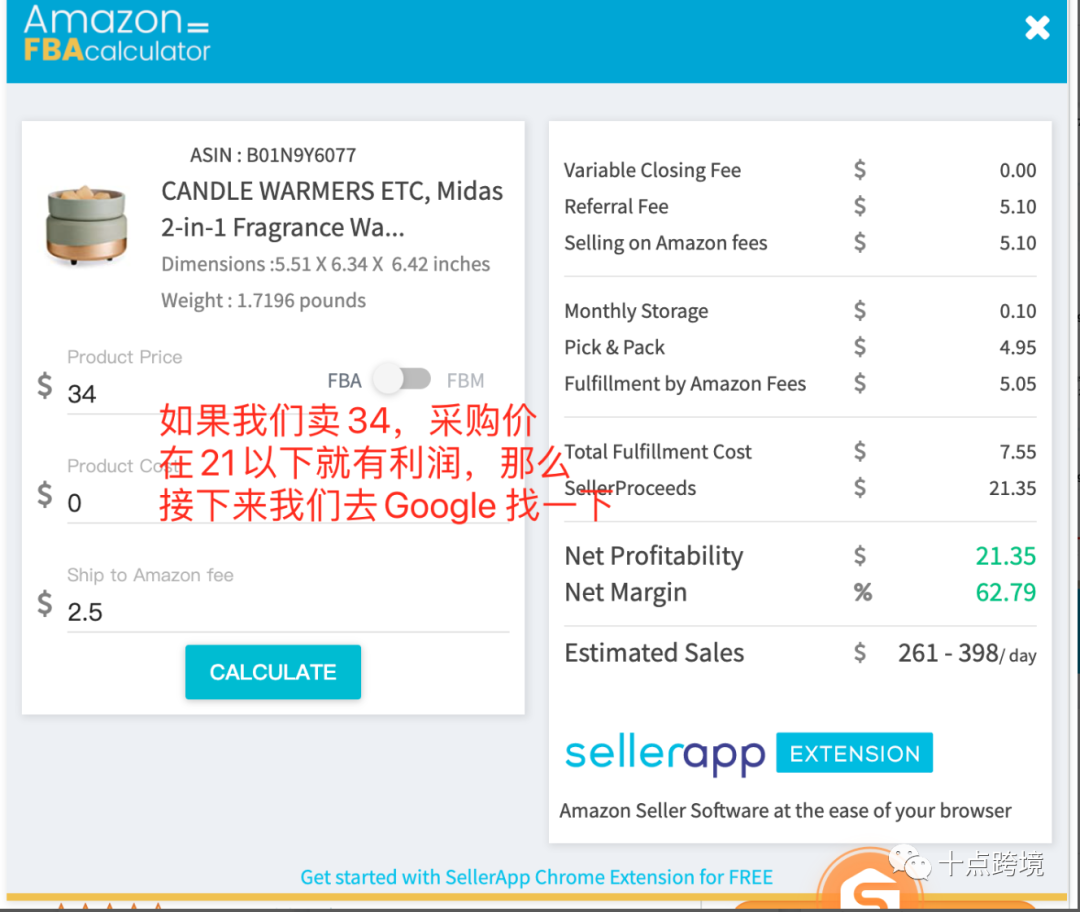Click the FBM label beside the switch

tap(465, 380)
